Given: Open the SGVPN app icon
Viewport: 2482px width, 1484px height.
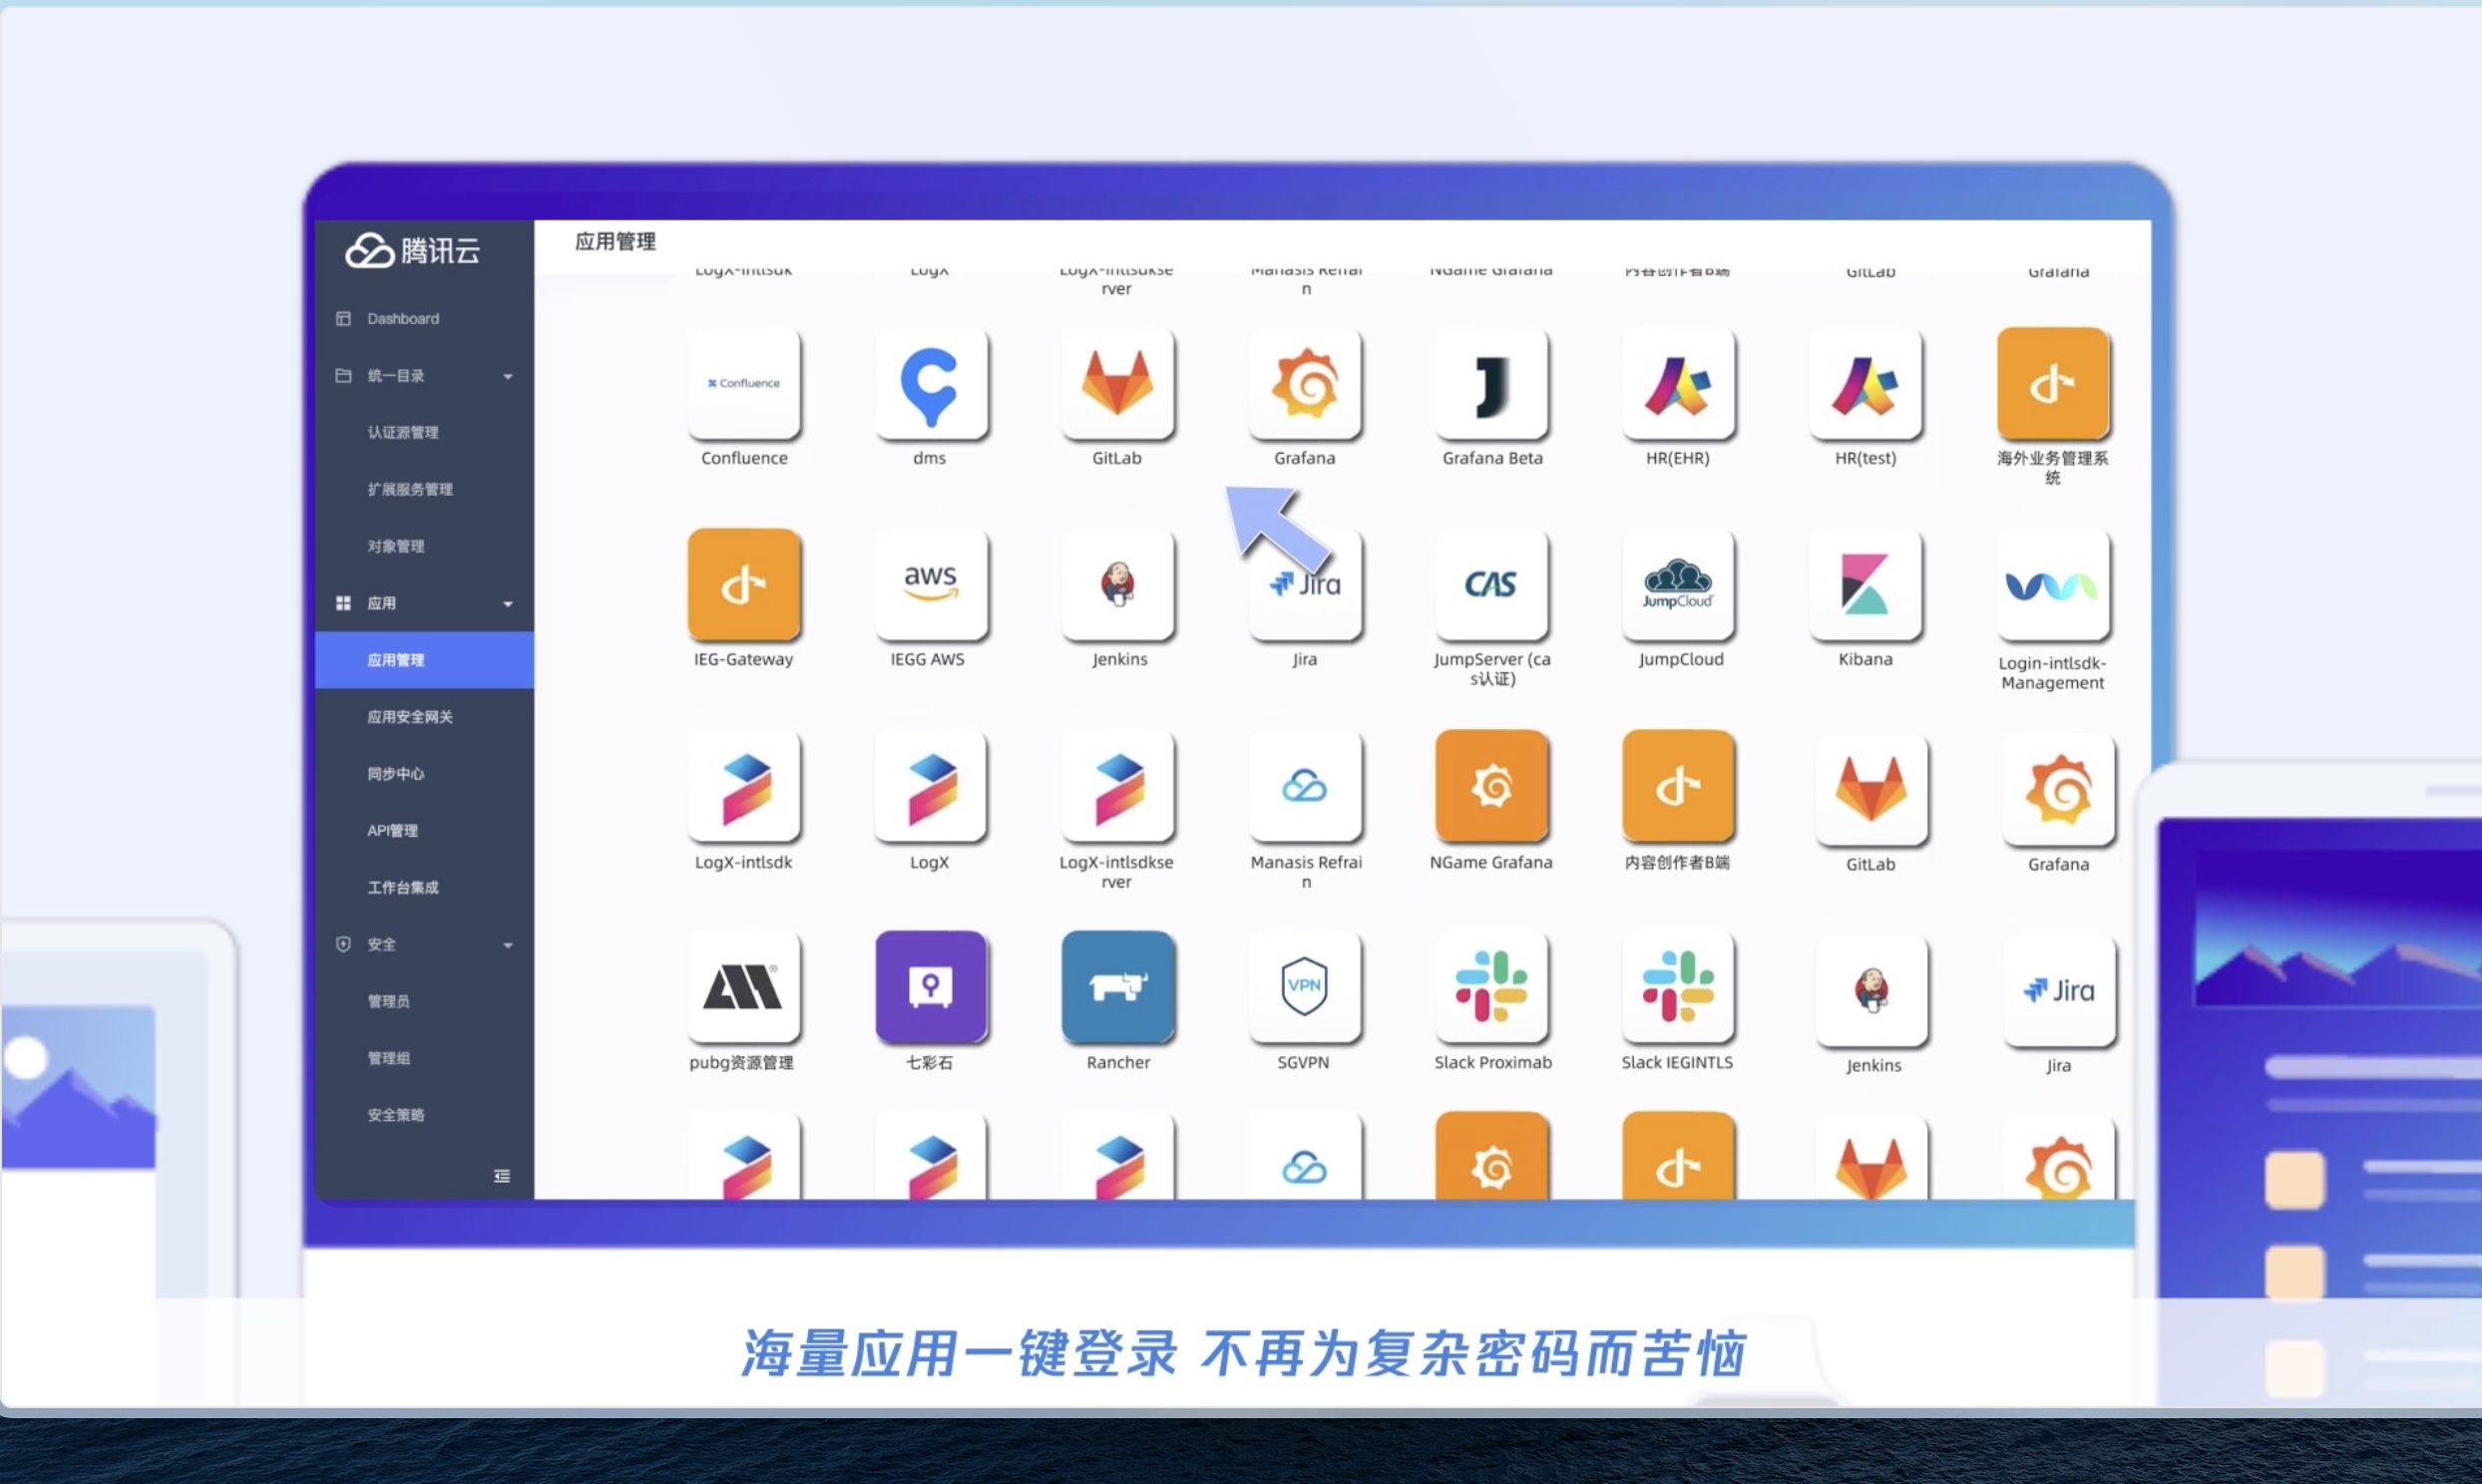Looking at the screenshot, I should point(1305,987).
